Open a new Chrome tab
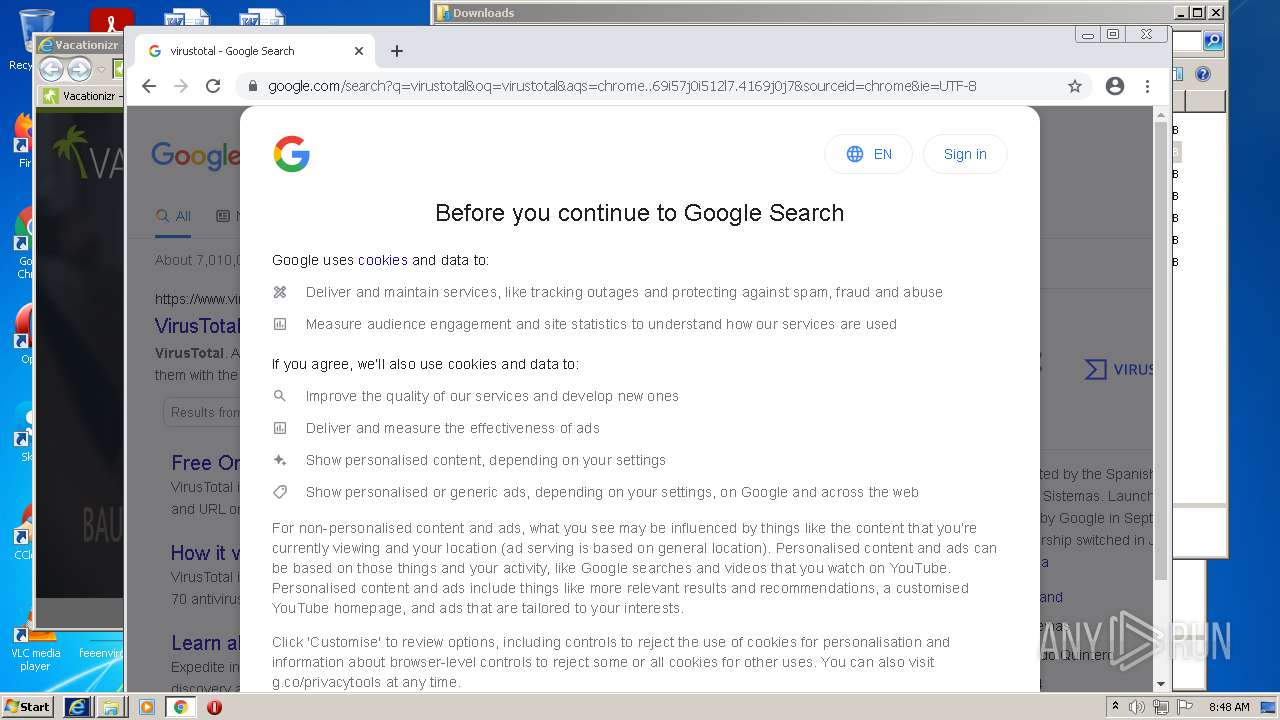The image size is (1280, 720). (397, 51)
